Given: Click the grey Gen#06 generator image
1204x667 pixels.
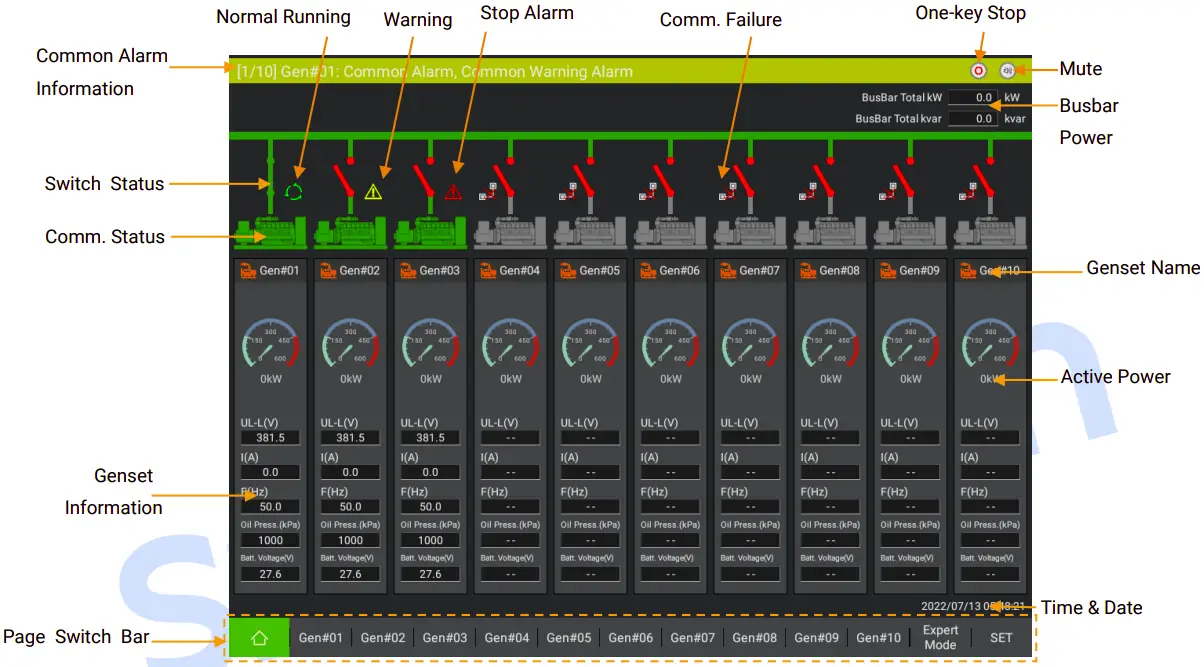Looking at the screenshot, I should coord(670,231).
